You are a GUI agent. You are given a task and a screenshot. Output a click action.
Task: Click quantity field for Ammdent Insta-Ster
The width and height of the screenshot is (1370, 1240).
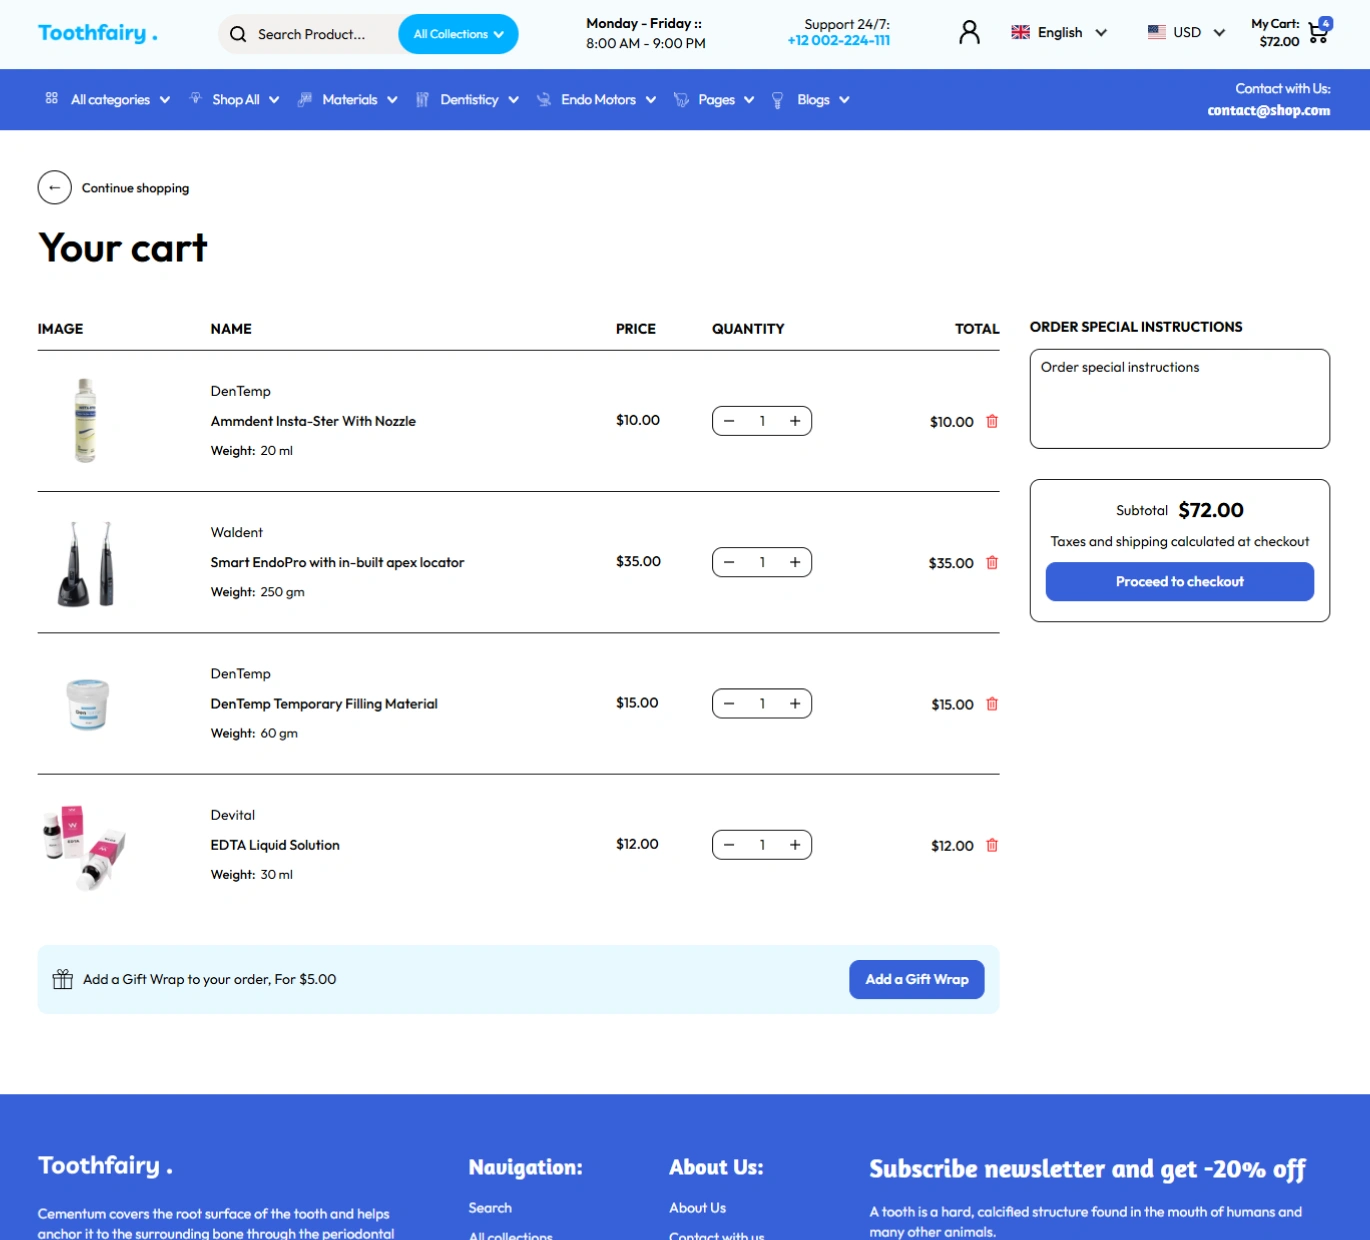click(762, 421)
